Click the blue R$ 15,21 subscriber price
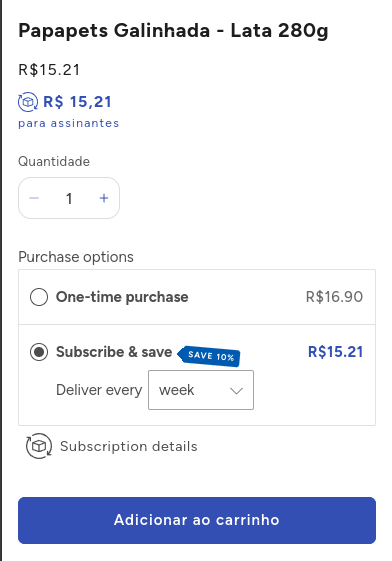 coord(77,102)
